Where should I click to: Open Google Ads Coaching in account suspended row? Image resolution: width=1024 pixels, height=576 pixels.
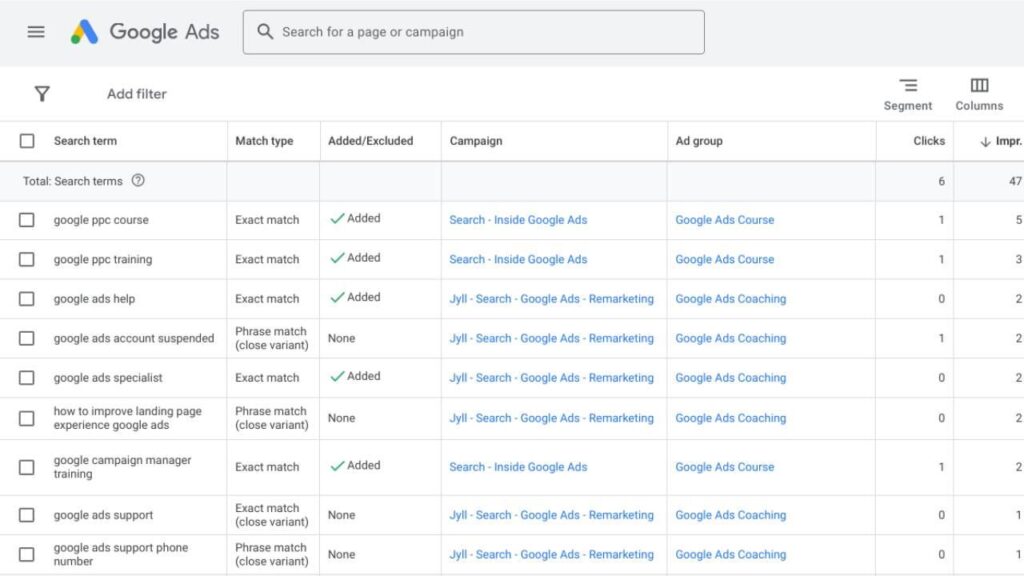tap(731, 338)
